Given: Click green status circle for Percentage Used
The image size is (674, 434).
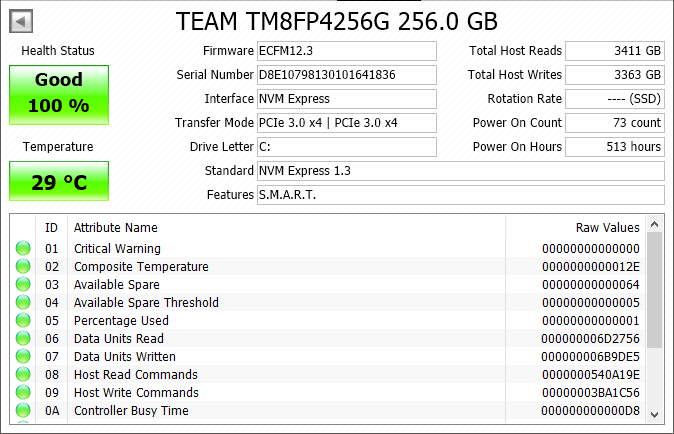Looking at the screenshot, I should coord(23,321).
